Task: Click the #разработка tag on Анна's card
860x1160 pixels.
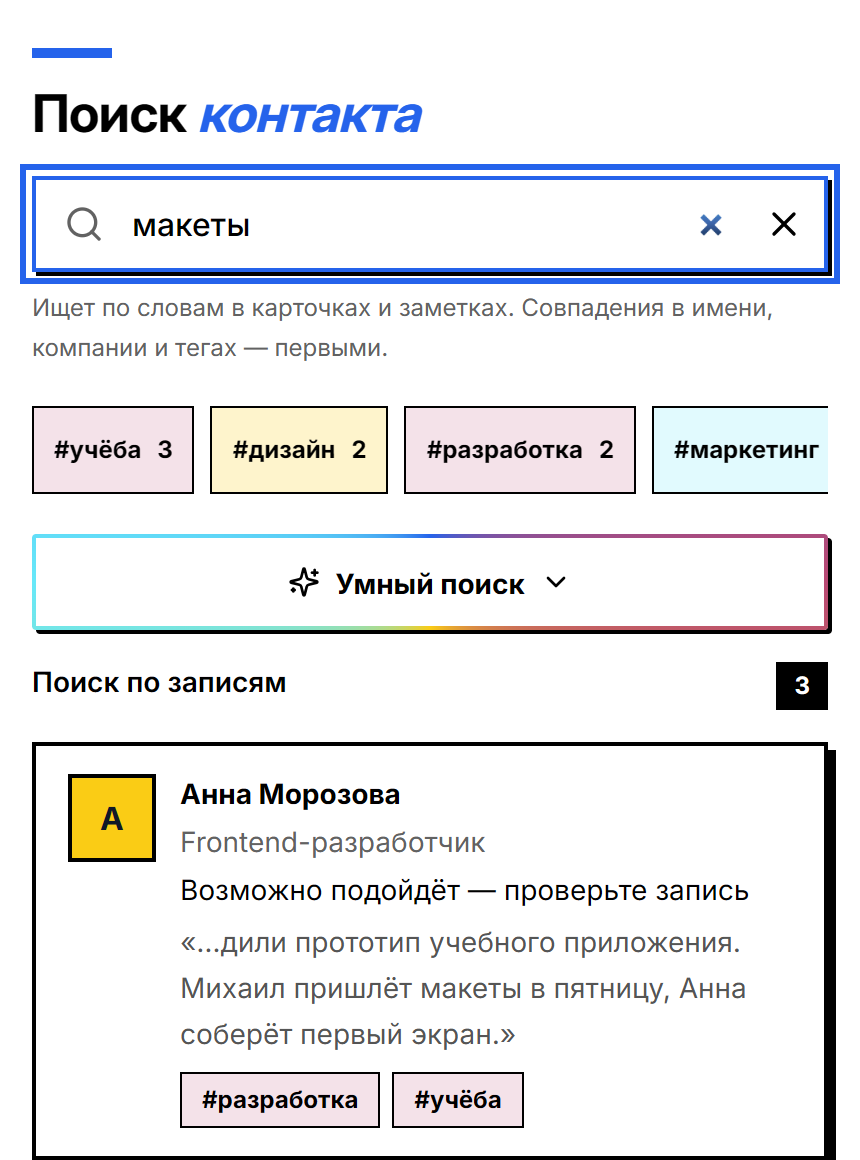Action: tap(280, 1100)
